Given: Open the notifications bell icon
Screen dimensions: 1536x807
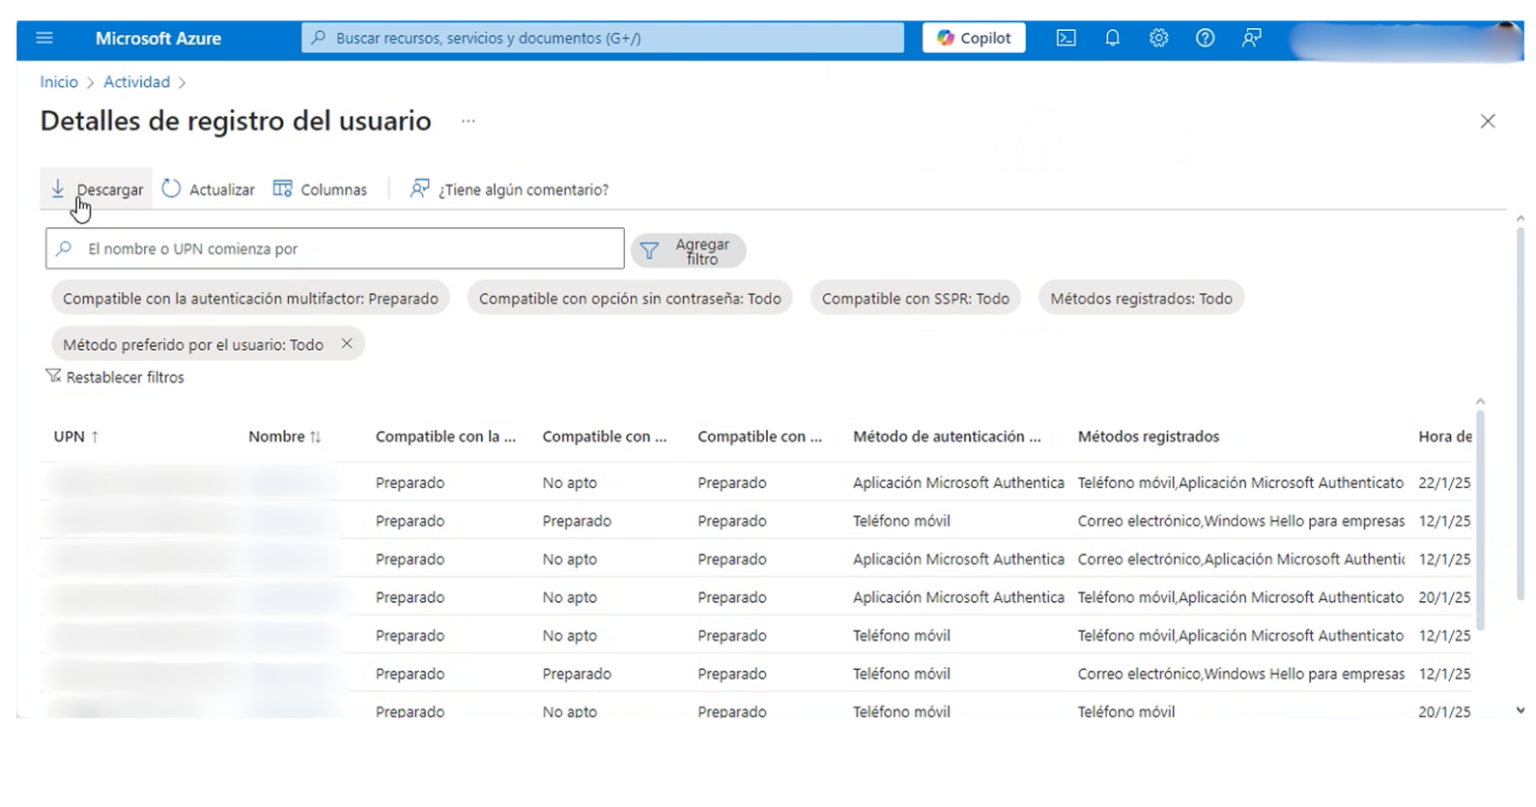Looking at the screenshot, I should (x=1111, y=37).
